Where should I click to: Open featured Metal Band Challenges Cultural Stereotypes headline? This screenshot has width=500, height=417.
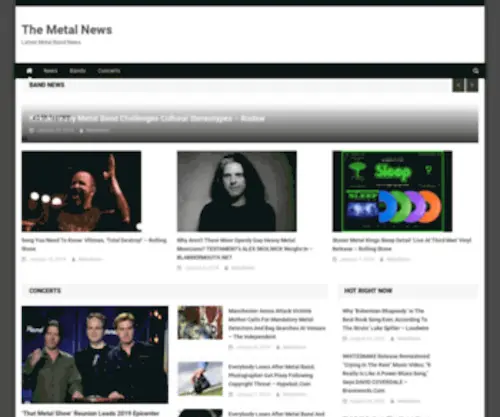click(147, 118)
